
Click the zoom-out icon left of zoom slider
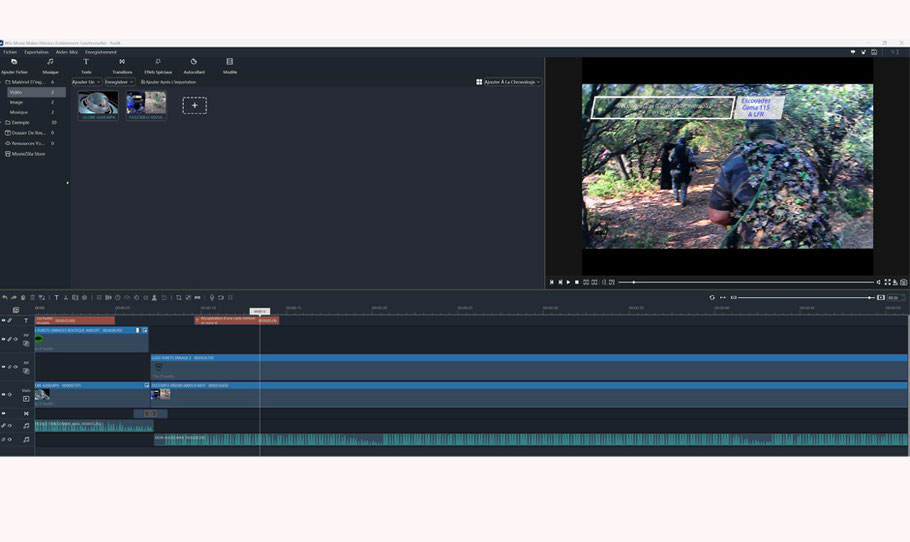[734, 298]
